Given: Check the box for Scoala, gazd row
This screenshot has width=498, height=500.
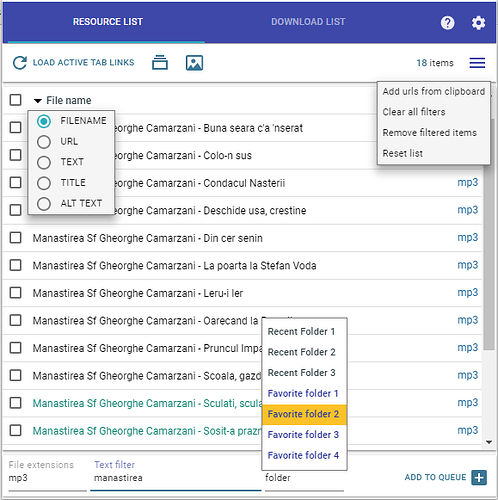Looking at the screenshot, I should 16,375.
